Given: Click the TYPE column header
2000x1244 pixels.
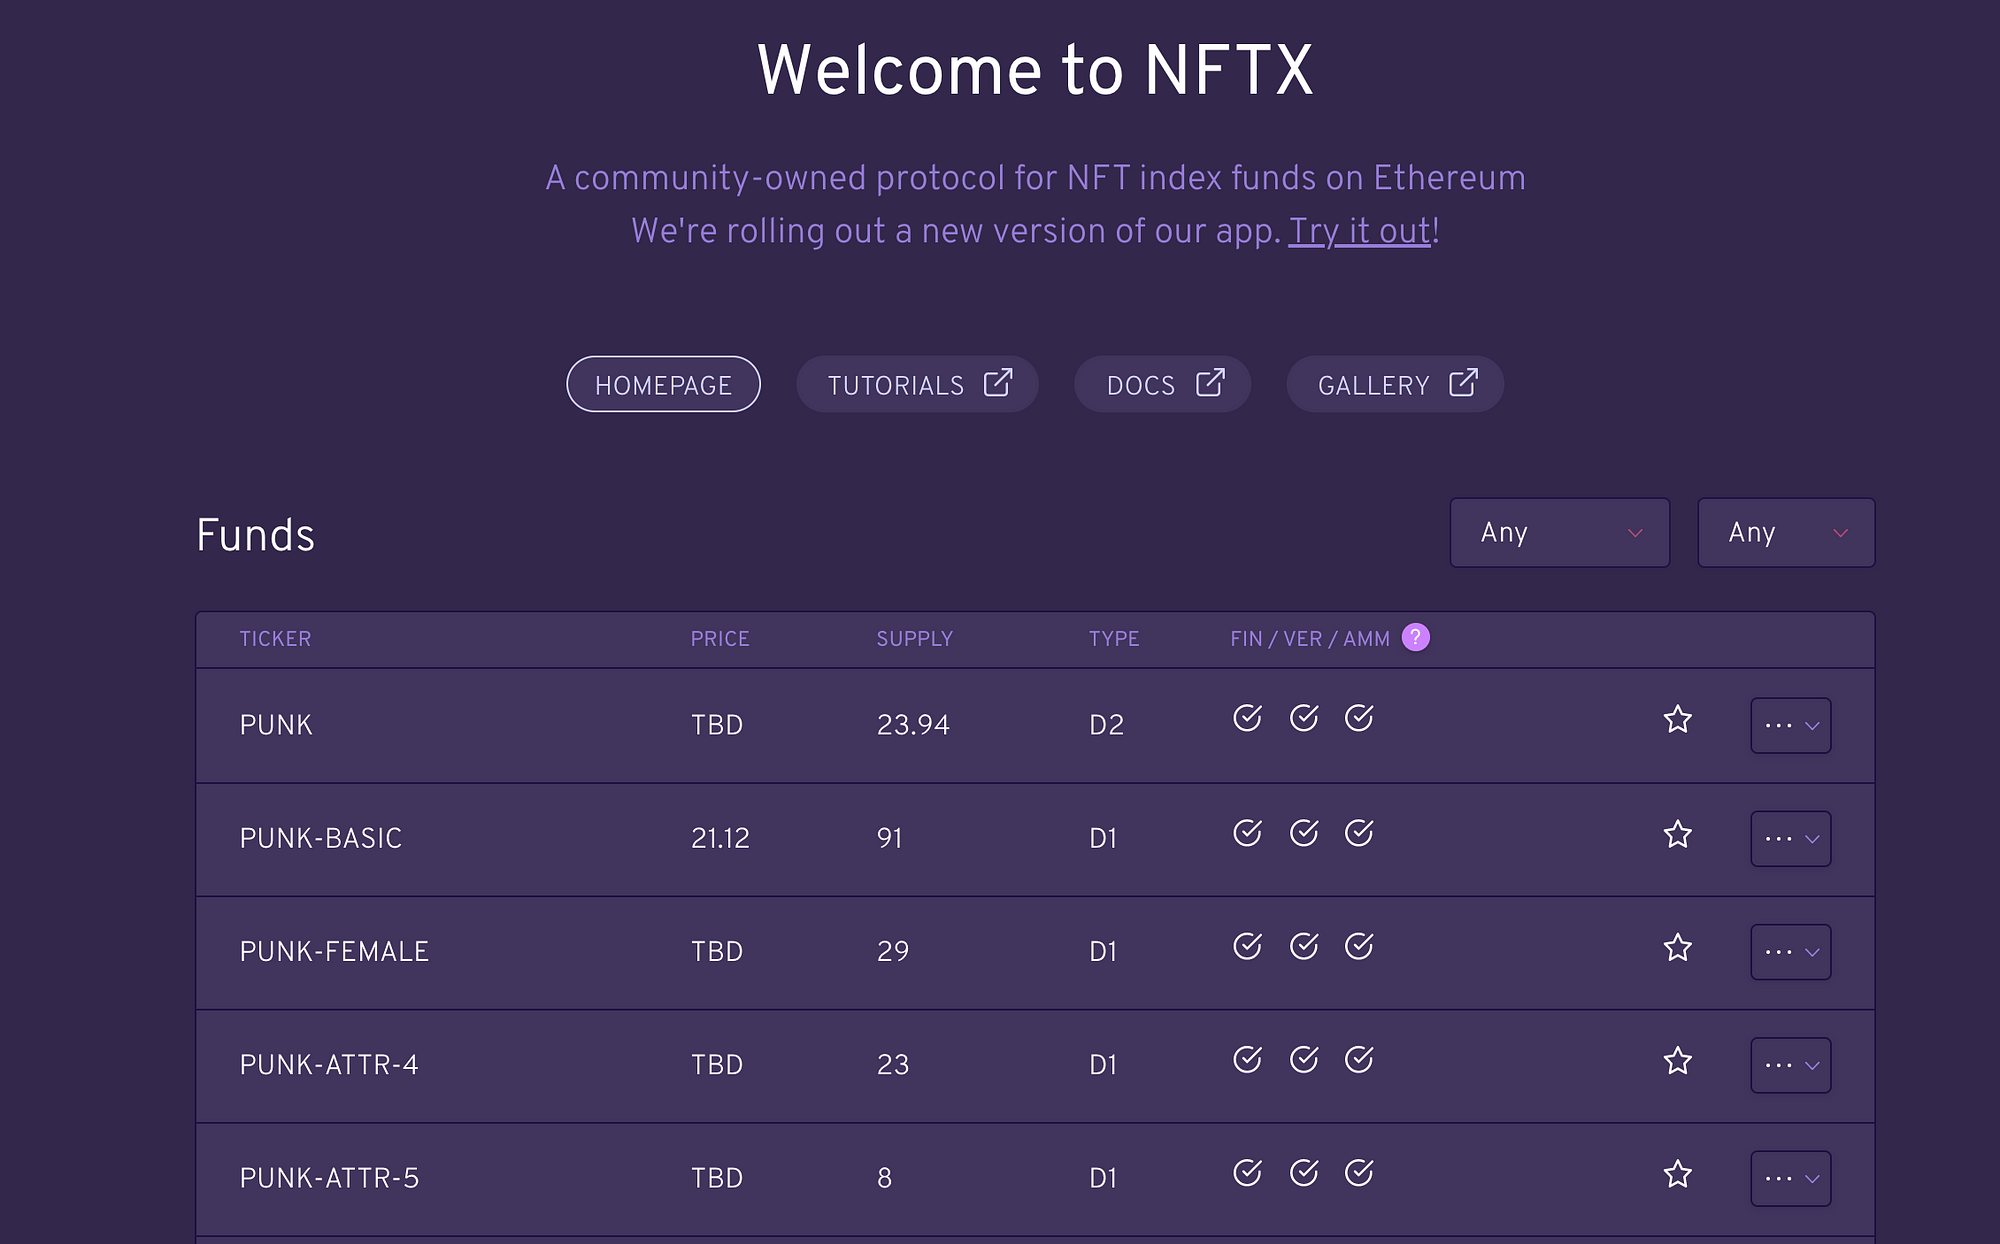Looking at the screenshot, I should [x=1114, y=639].
